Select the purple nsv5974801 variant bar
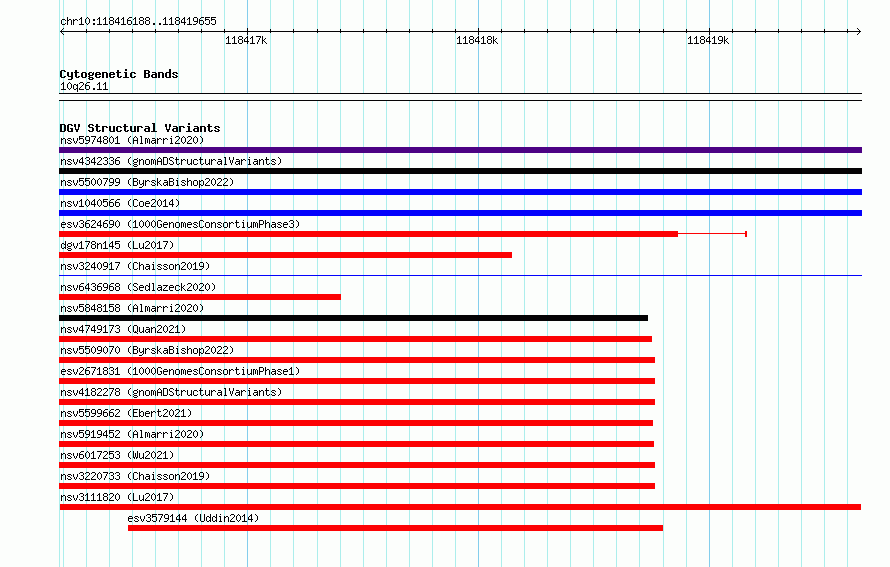Image resolution: width=890 pixels, height=567 pixels. pyautogui.click(x=460, y=150)
